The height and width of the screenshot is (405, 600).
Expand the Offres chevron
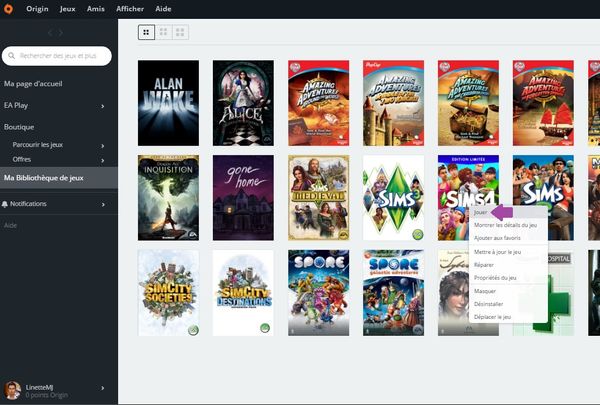coord(103,160)
